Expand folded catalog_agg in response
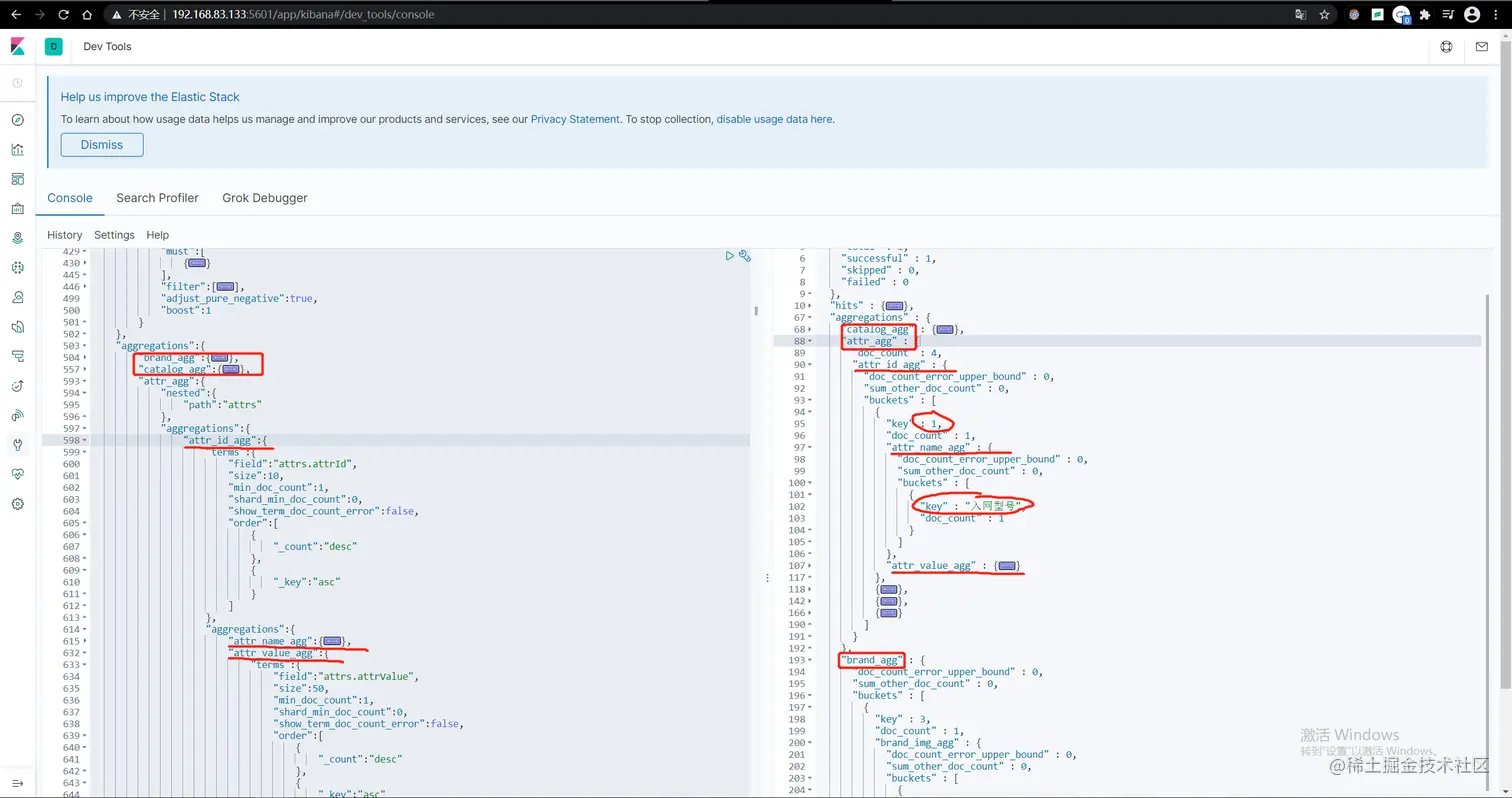 [x=945, y=330]
